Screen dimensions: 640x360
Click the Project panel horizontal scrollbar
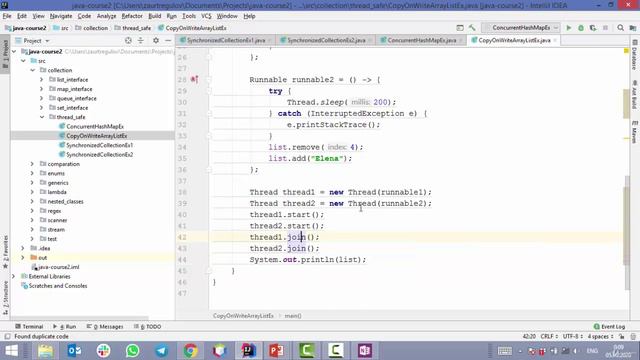[80, 318]
